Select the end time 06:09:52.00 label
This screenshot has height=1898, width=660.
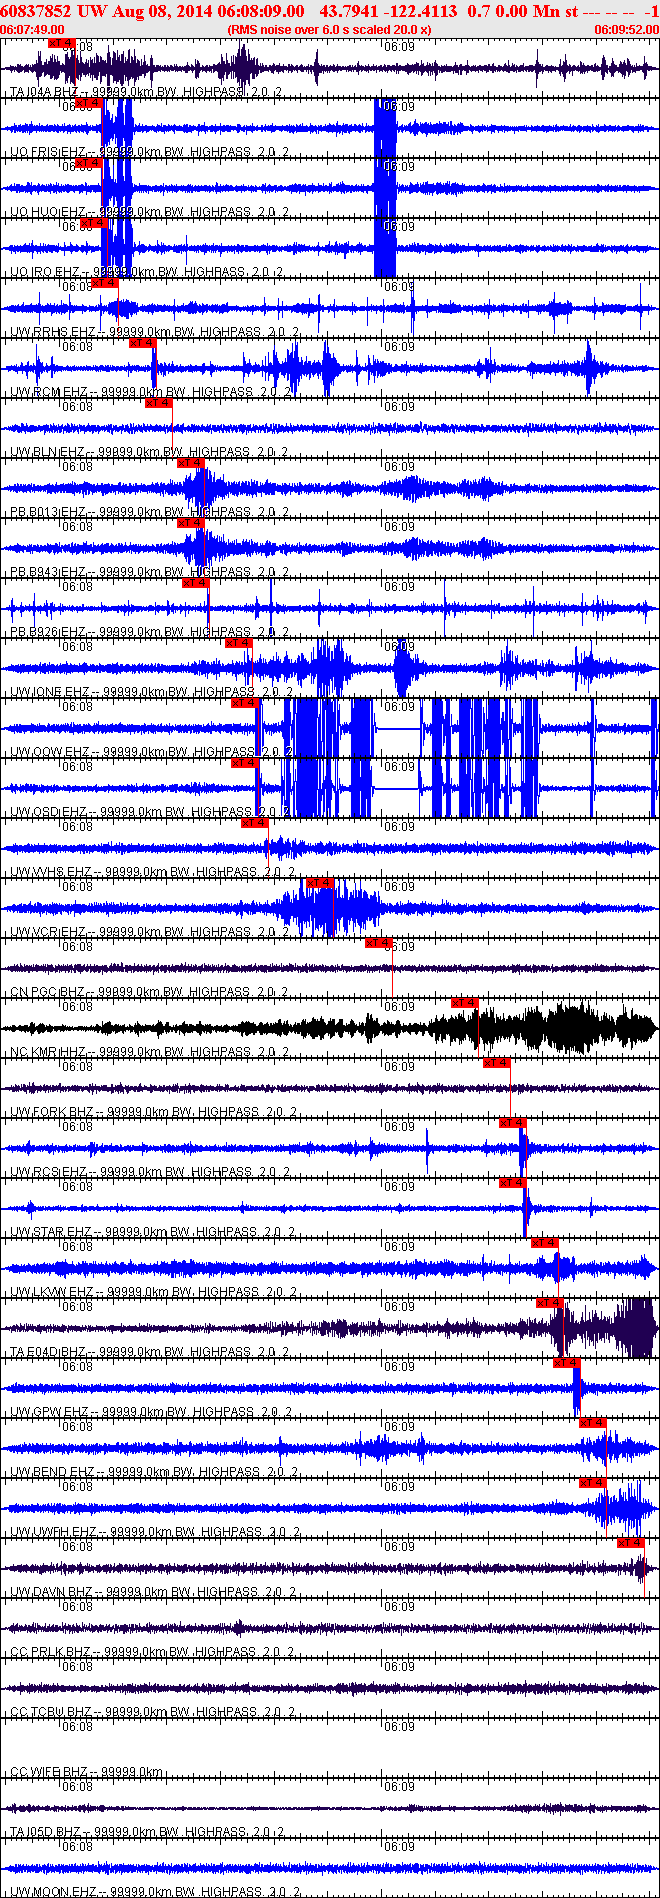click(627, 30)
